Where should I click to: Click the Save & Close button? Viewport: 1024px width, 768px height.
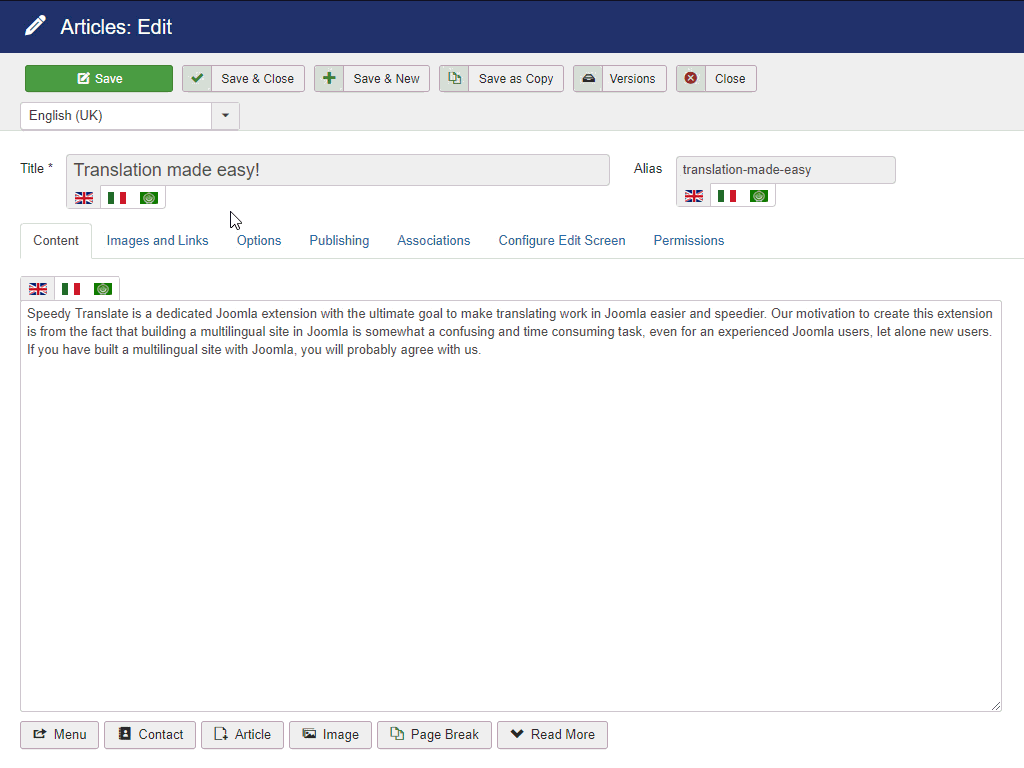point(243,78)
